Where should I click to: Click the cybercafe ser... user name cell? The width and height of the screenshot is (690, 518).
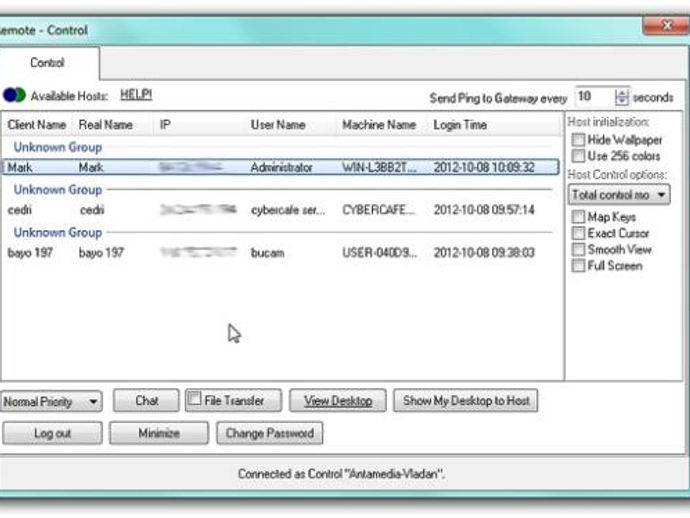pos(288,210)
